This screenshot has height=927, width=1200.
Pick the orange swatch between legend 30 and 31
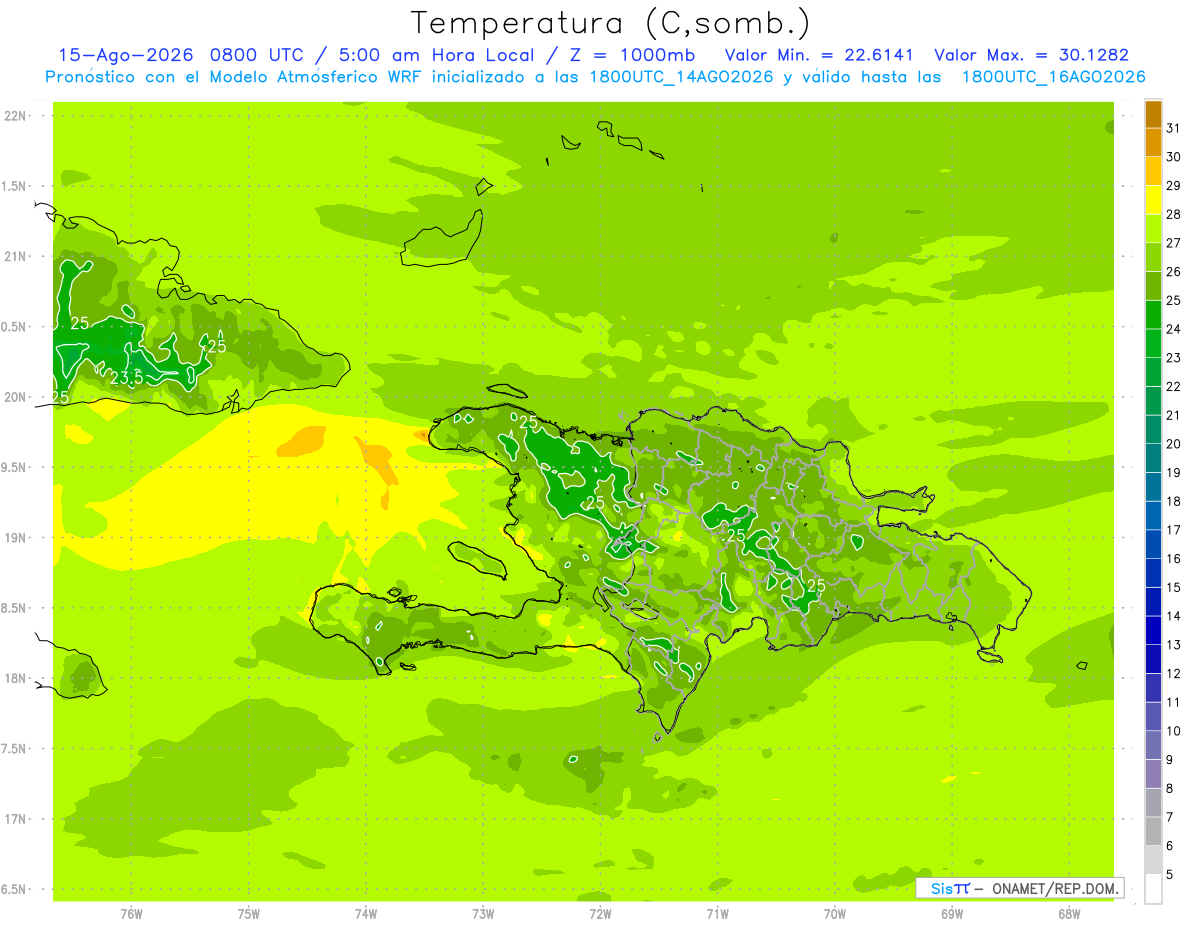[x=1153, y=142]
